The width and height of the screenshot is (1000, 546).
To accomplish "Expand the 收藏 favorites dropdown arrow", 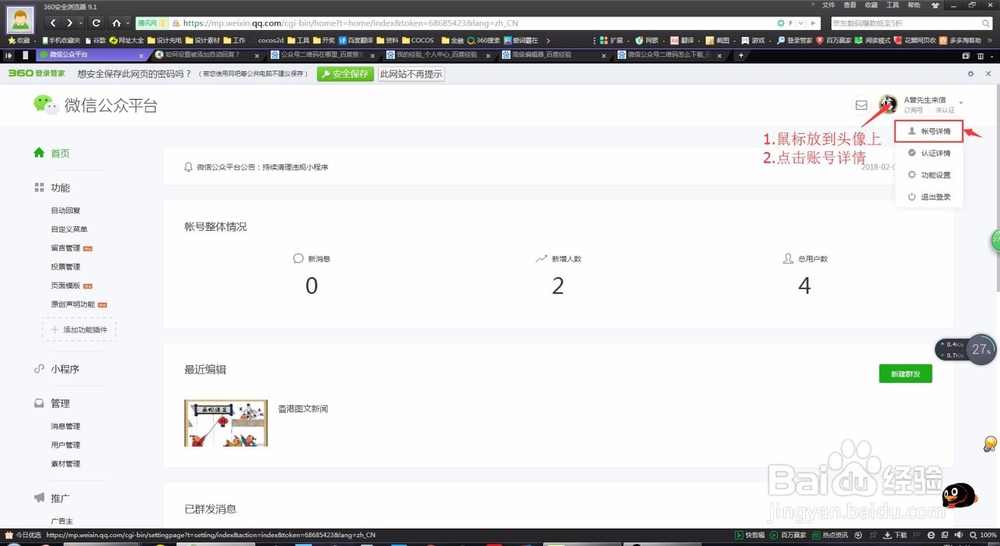I will 35,40.
